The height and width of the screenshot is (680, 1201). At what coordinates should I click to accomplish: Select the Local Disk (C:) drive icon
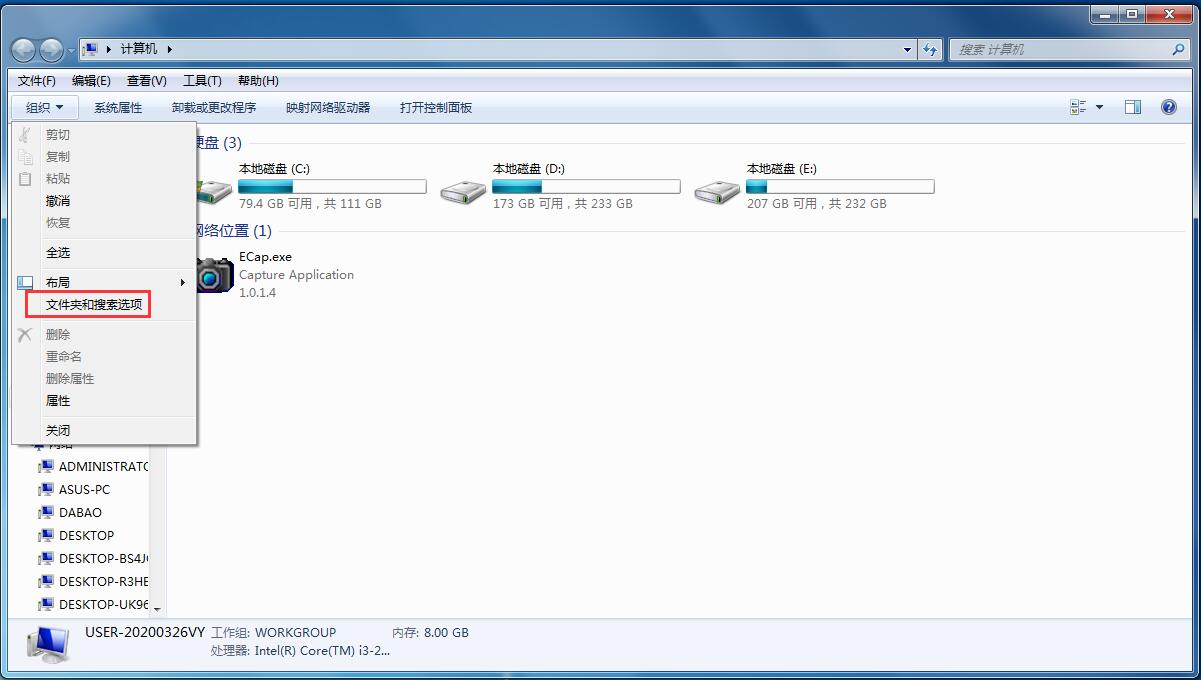coord(214,188)
